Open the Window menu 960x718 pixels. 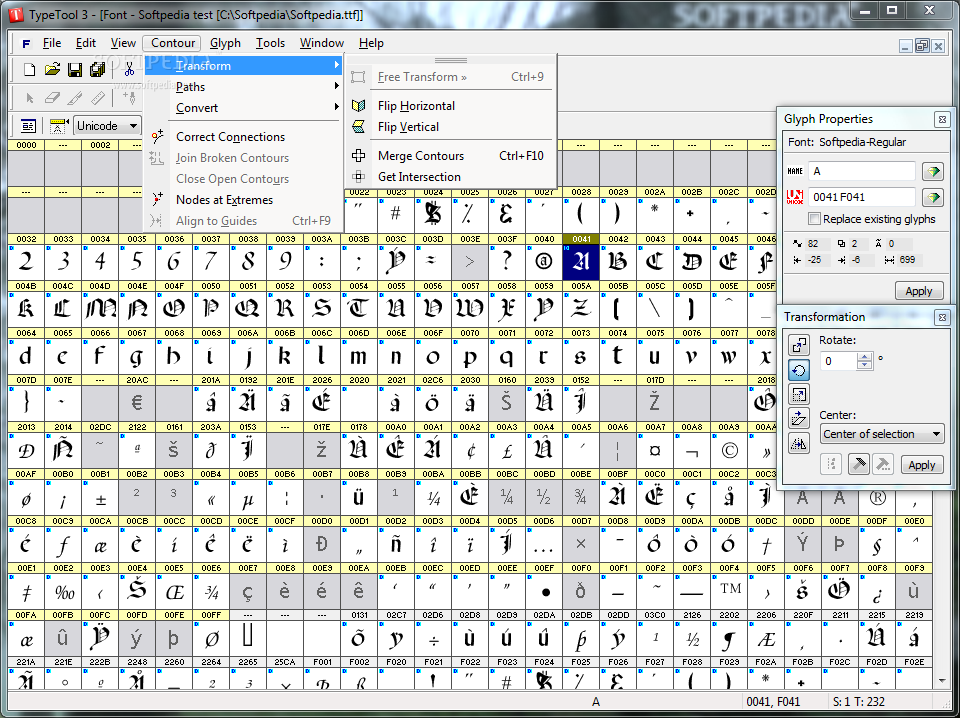321,43
